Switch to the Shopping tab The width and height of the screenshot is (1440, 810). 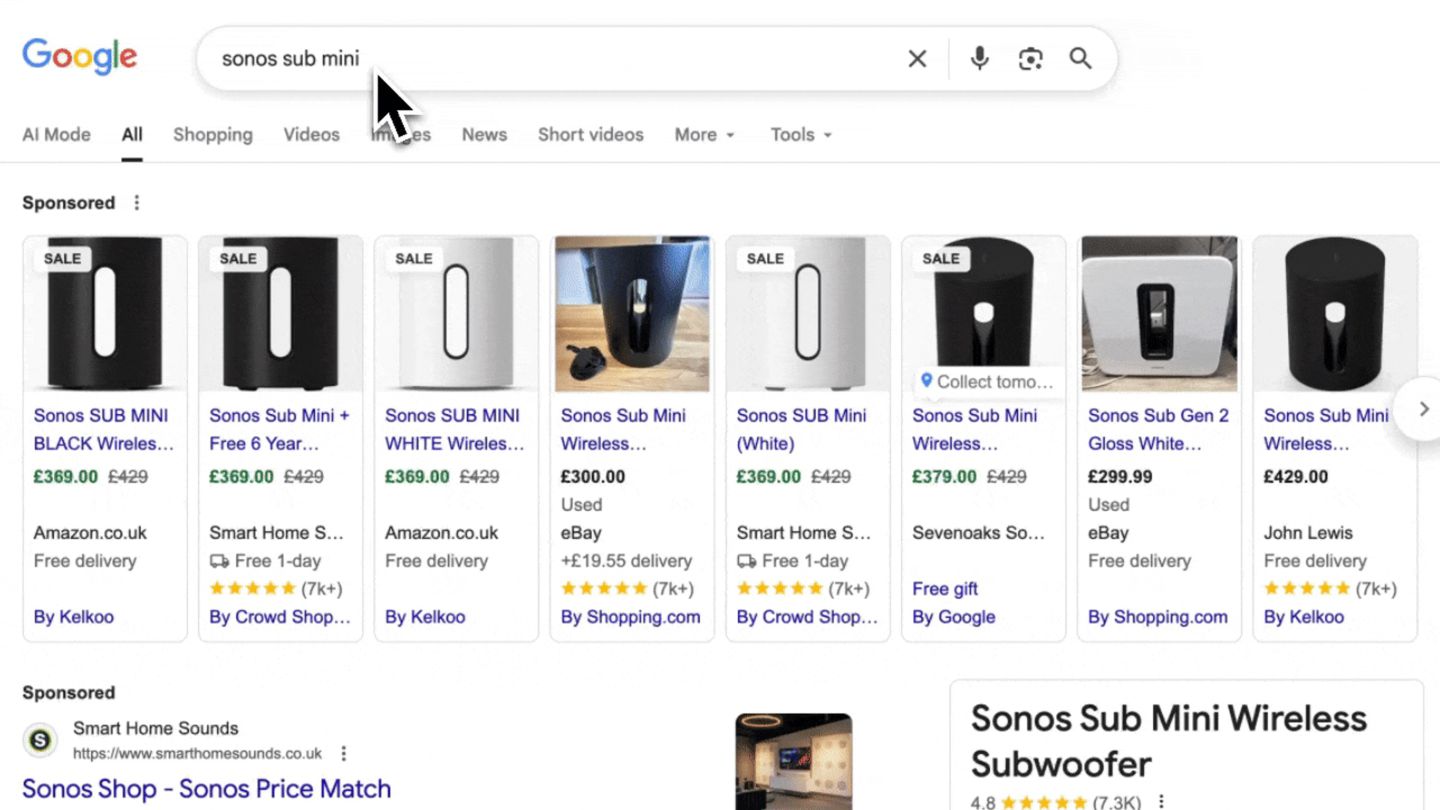213,135
